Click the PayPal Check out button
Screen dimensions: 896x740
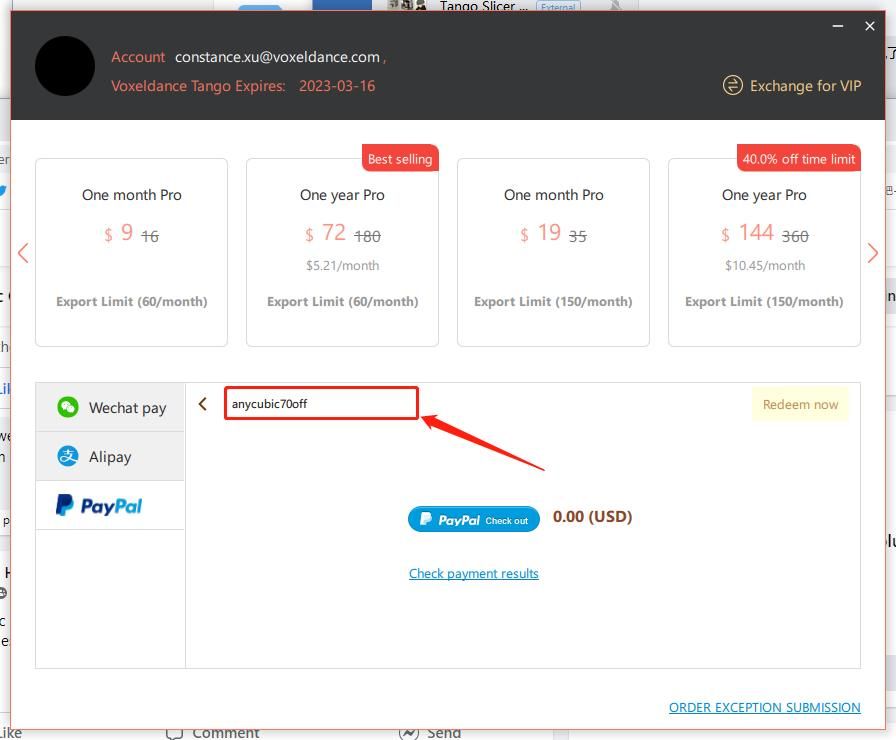[x=474, y=519]
